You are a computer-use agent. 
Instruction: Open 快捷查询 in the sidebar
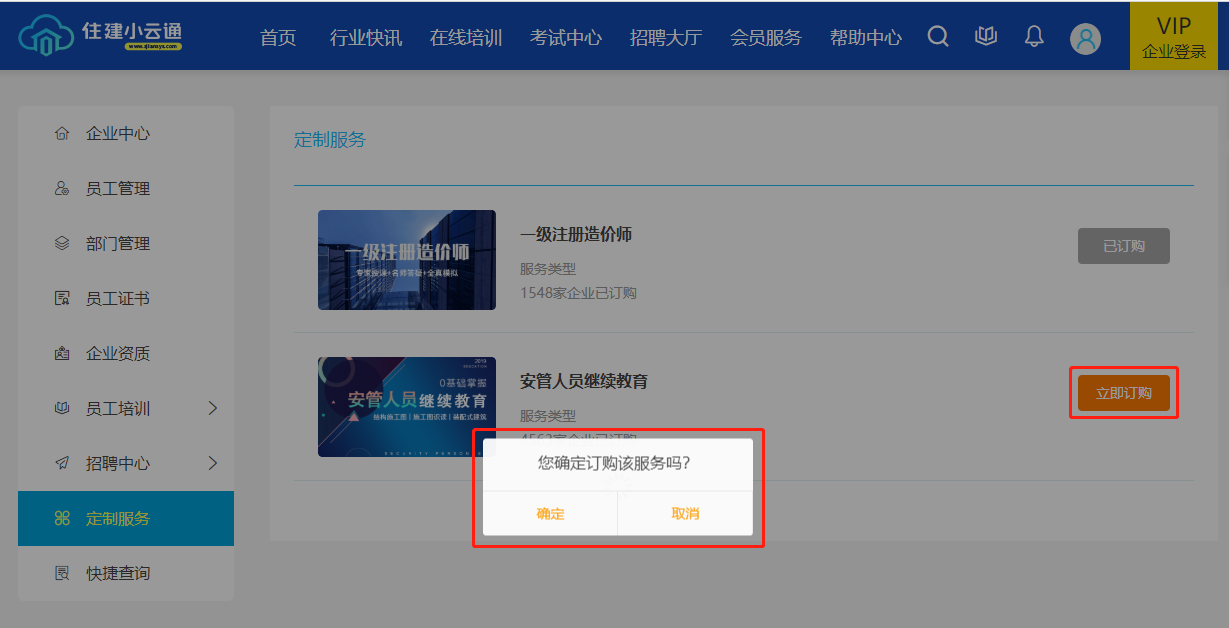tap(118, 574)
